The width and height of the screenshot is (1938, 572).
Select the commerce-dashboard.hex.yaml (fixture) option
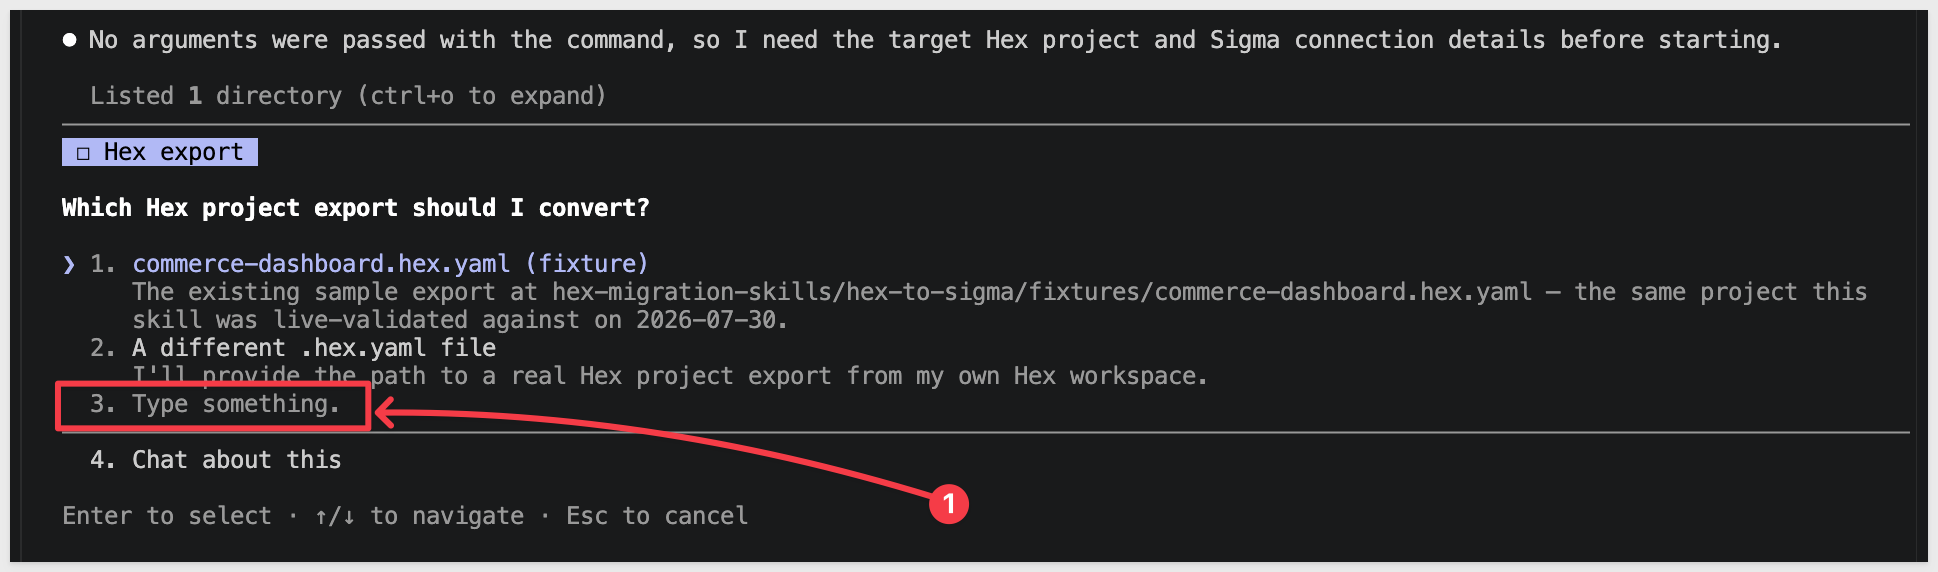pyautogui.click(x=390, y=264)
